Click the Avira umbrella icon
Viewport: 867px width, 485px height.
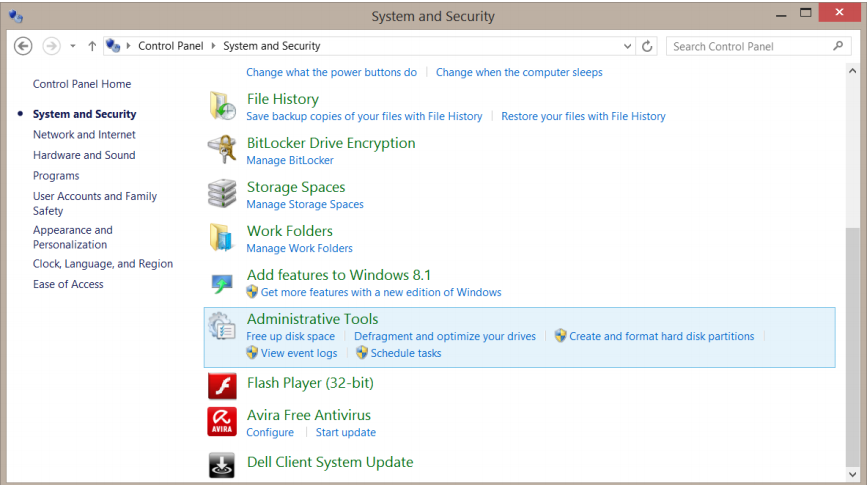tap(222, 422)
